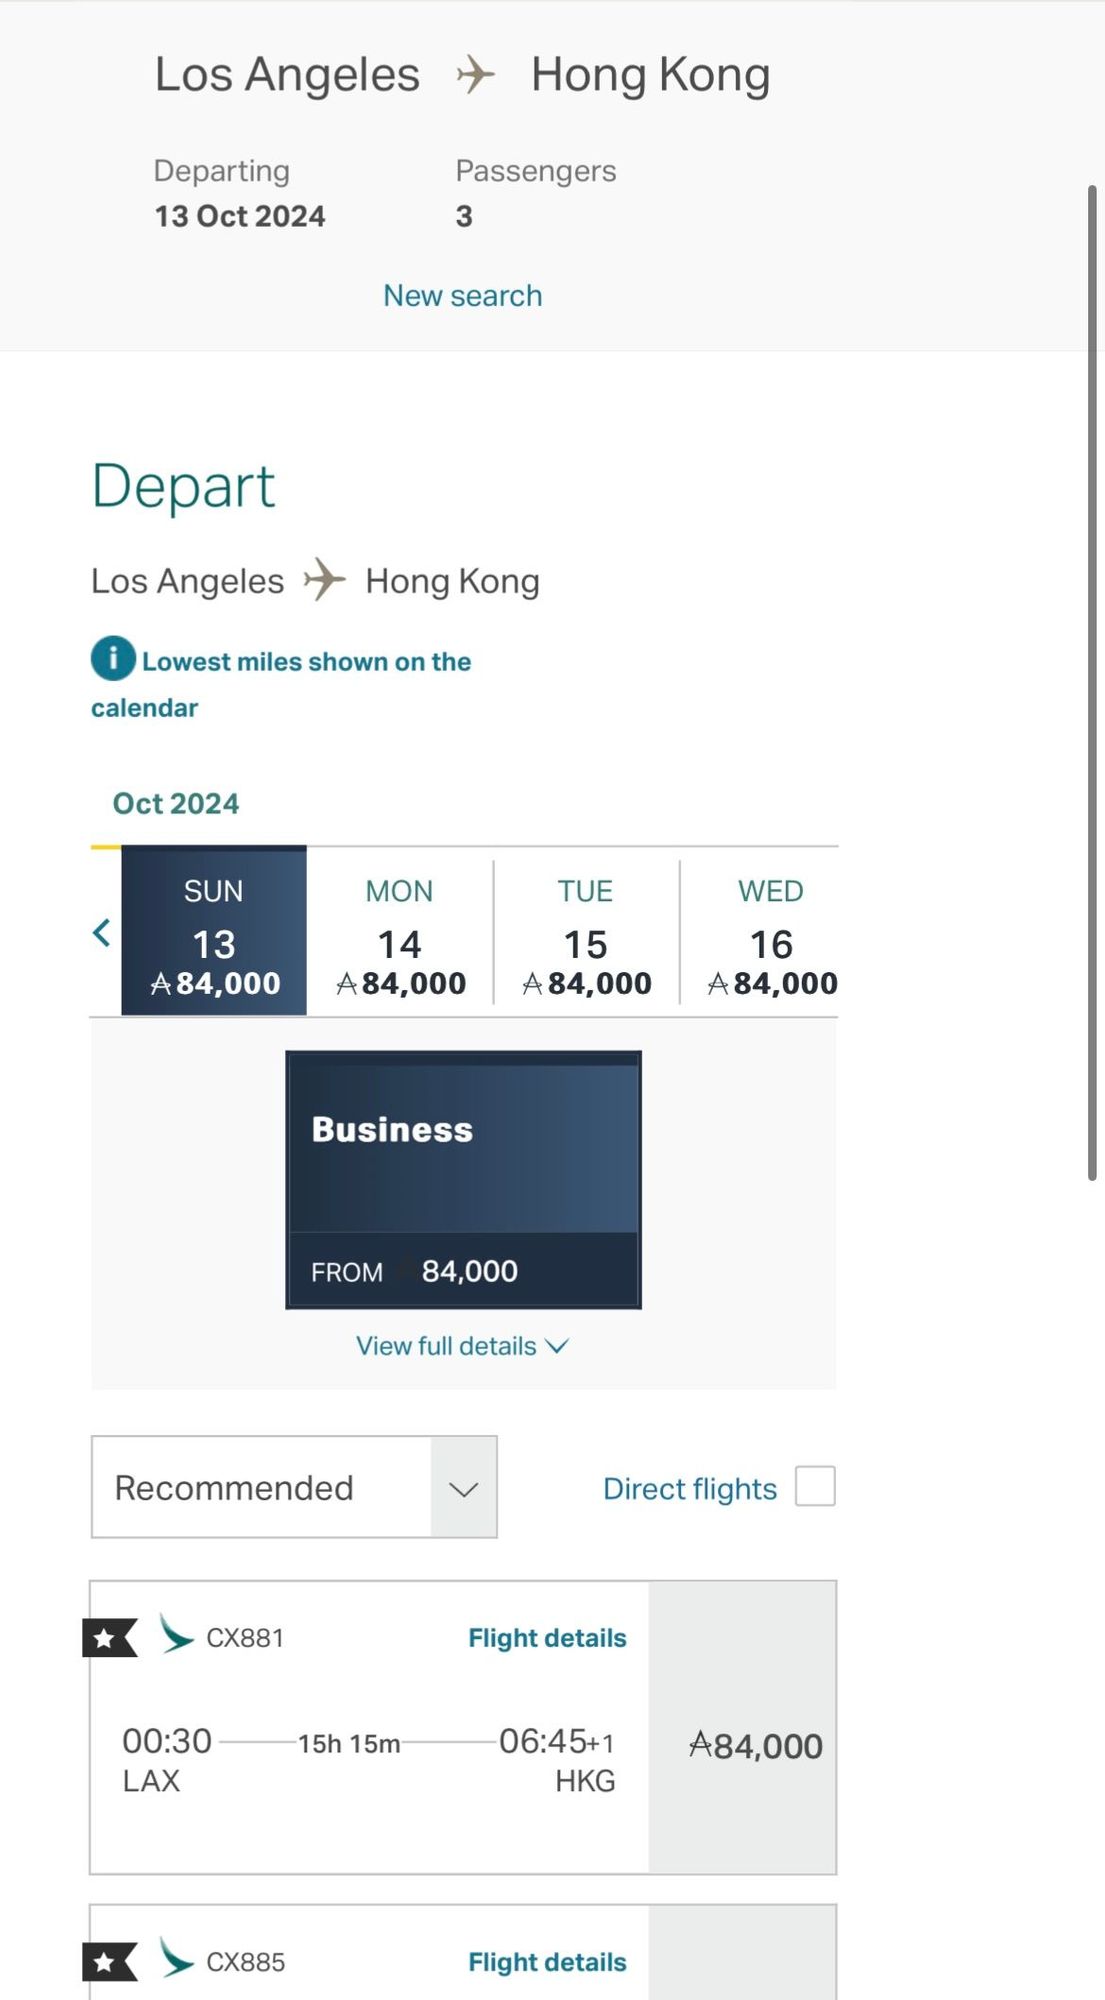Expand View full details
Viewport: 1105px width, 2000px height.
[x=462, y=1346]
